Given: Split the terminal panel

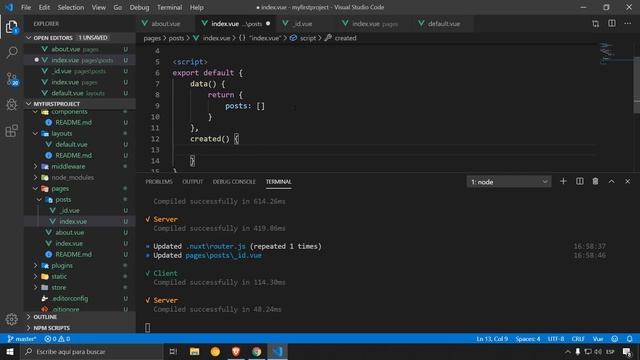Looking at the screenshot, I should pyautogui.click(x=579, y=181).
